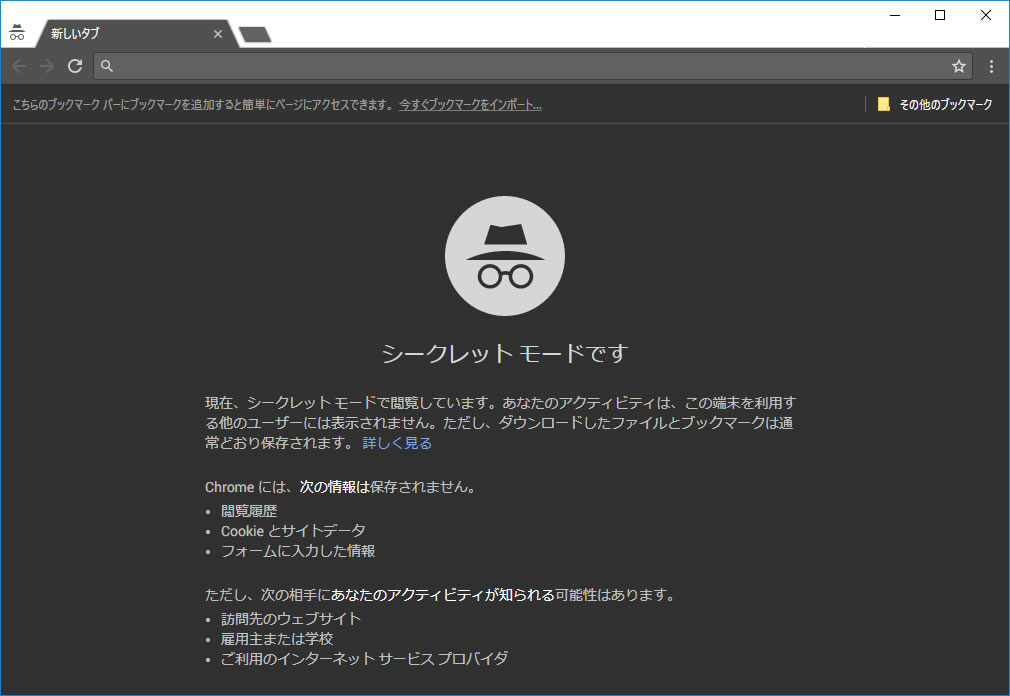
Task: Close the Chrome window
Action: (986, 15)
